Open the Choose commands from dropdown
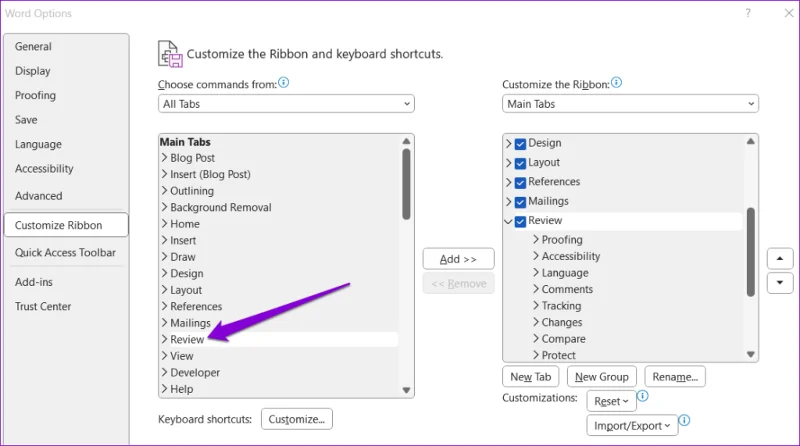 coord(286,104)
